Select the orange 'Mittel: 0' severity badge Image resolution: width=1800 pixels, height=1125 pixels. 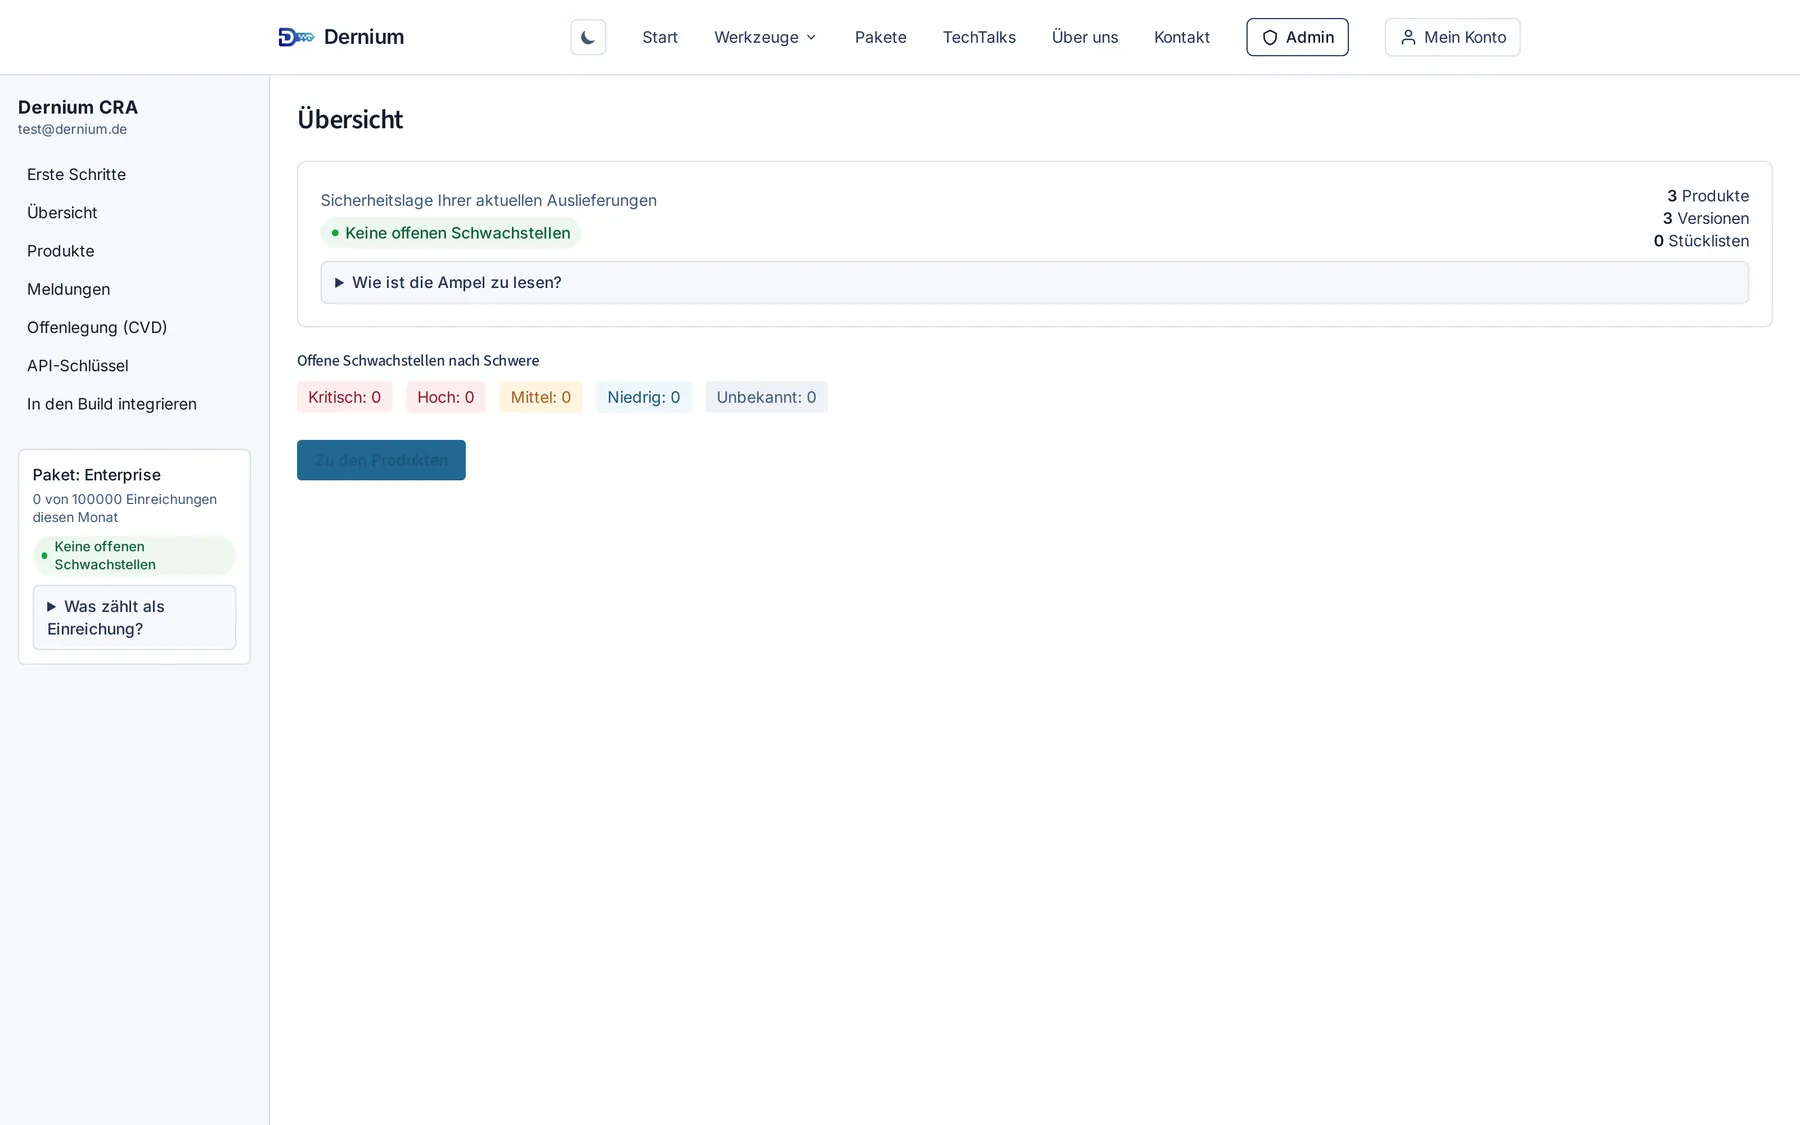coord(541,397)
